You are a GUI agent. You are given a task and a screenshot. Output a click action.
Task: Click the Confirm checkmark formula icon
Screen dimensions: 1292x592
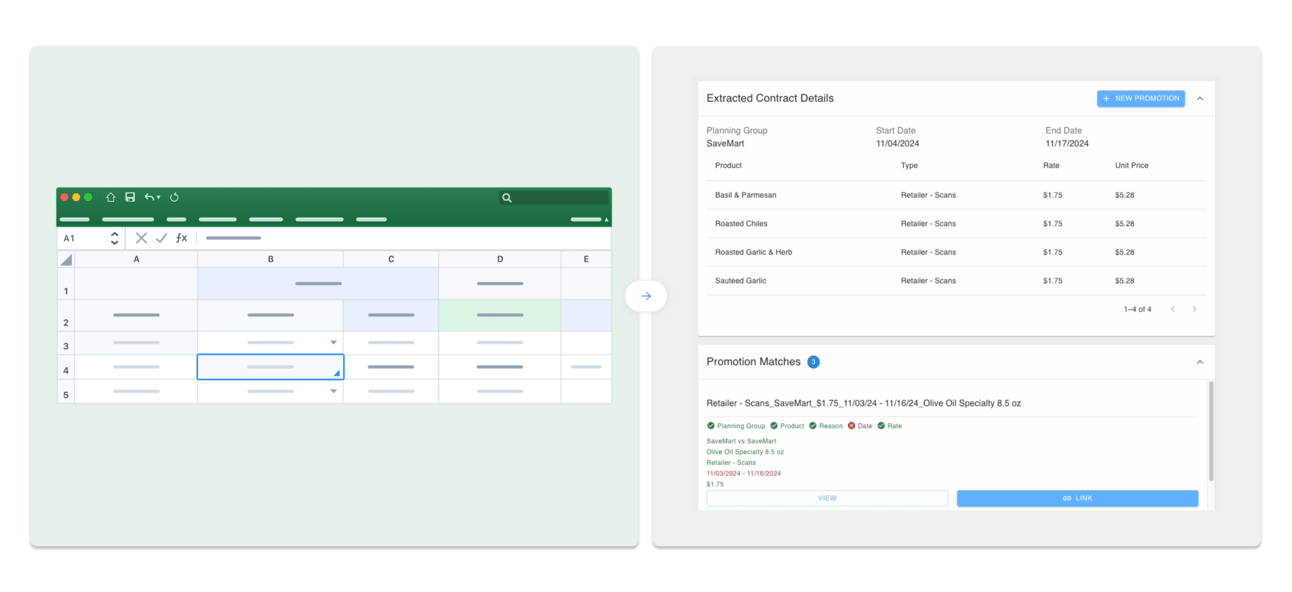[161, 238]
